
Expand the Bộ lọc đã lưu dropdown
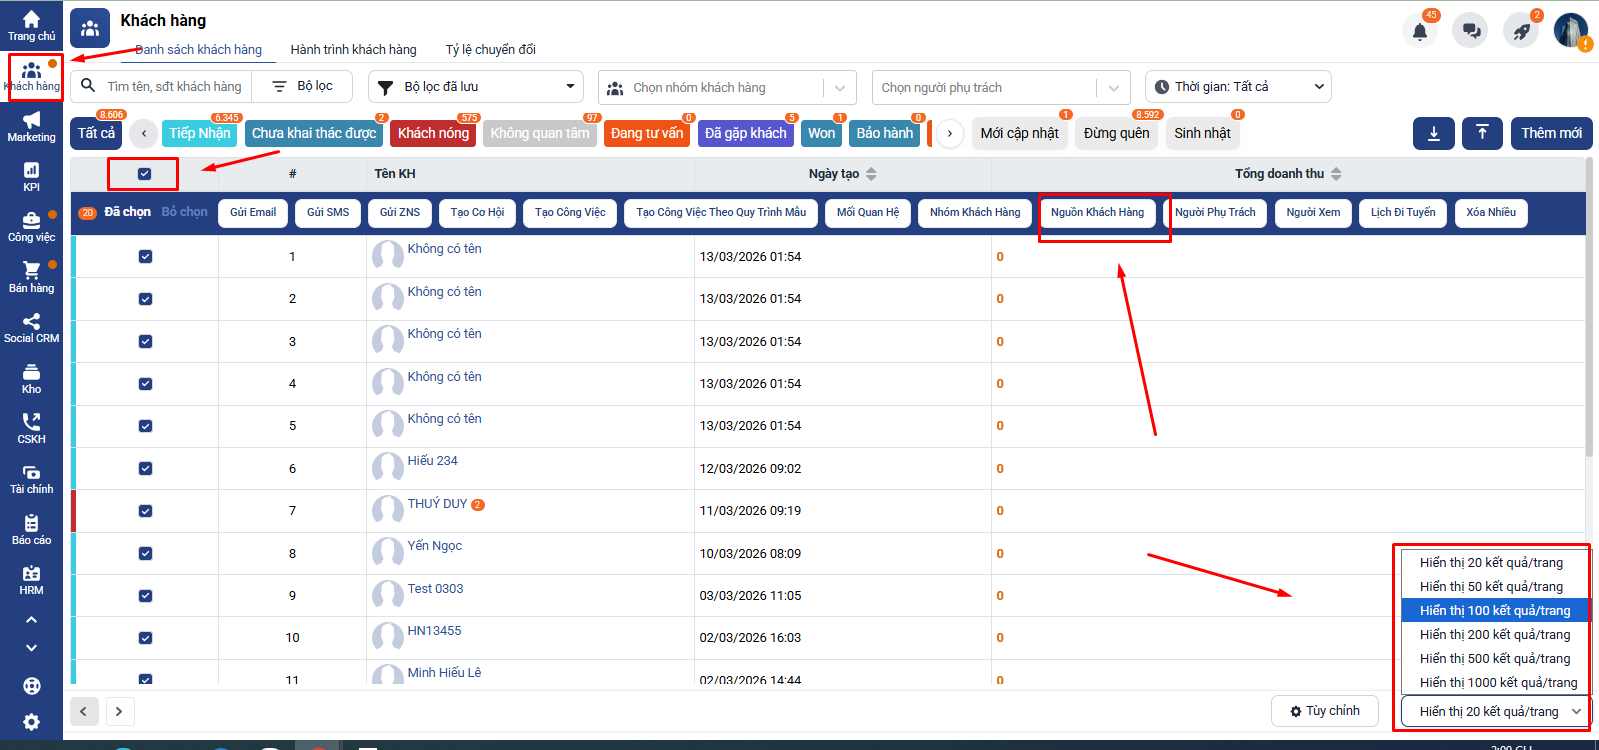click(x=476, y=87)
